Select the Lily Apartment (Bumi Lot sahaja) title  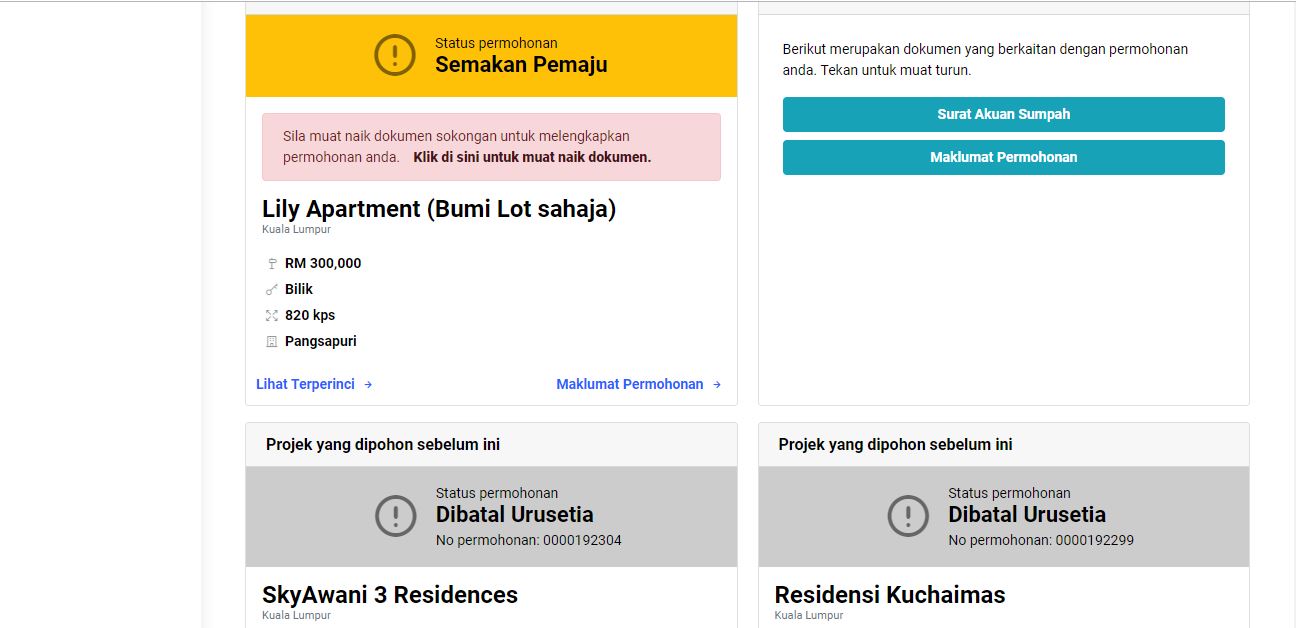(x=439, y=209)
